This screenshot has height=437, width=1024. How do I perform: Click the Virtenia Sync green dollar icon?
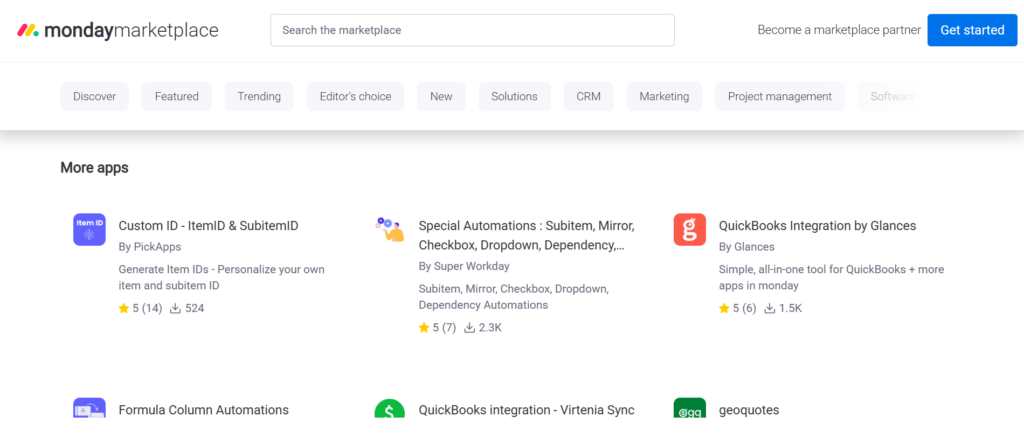tap(390, 408)
